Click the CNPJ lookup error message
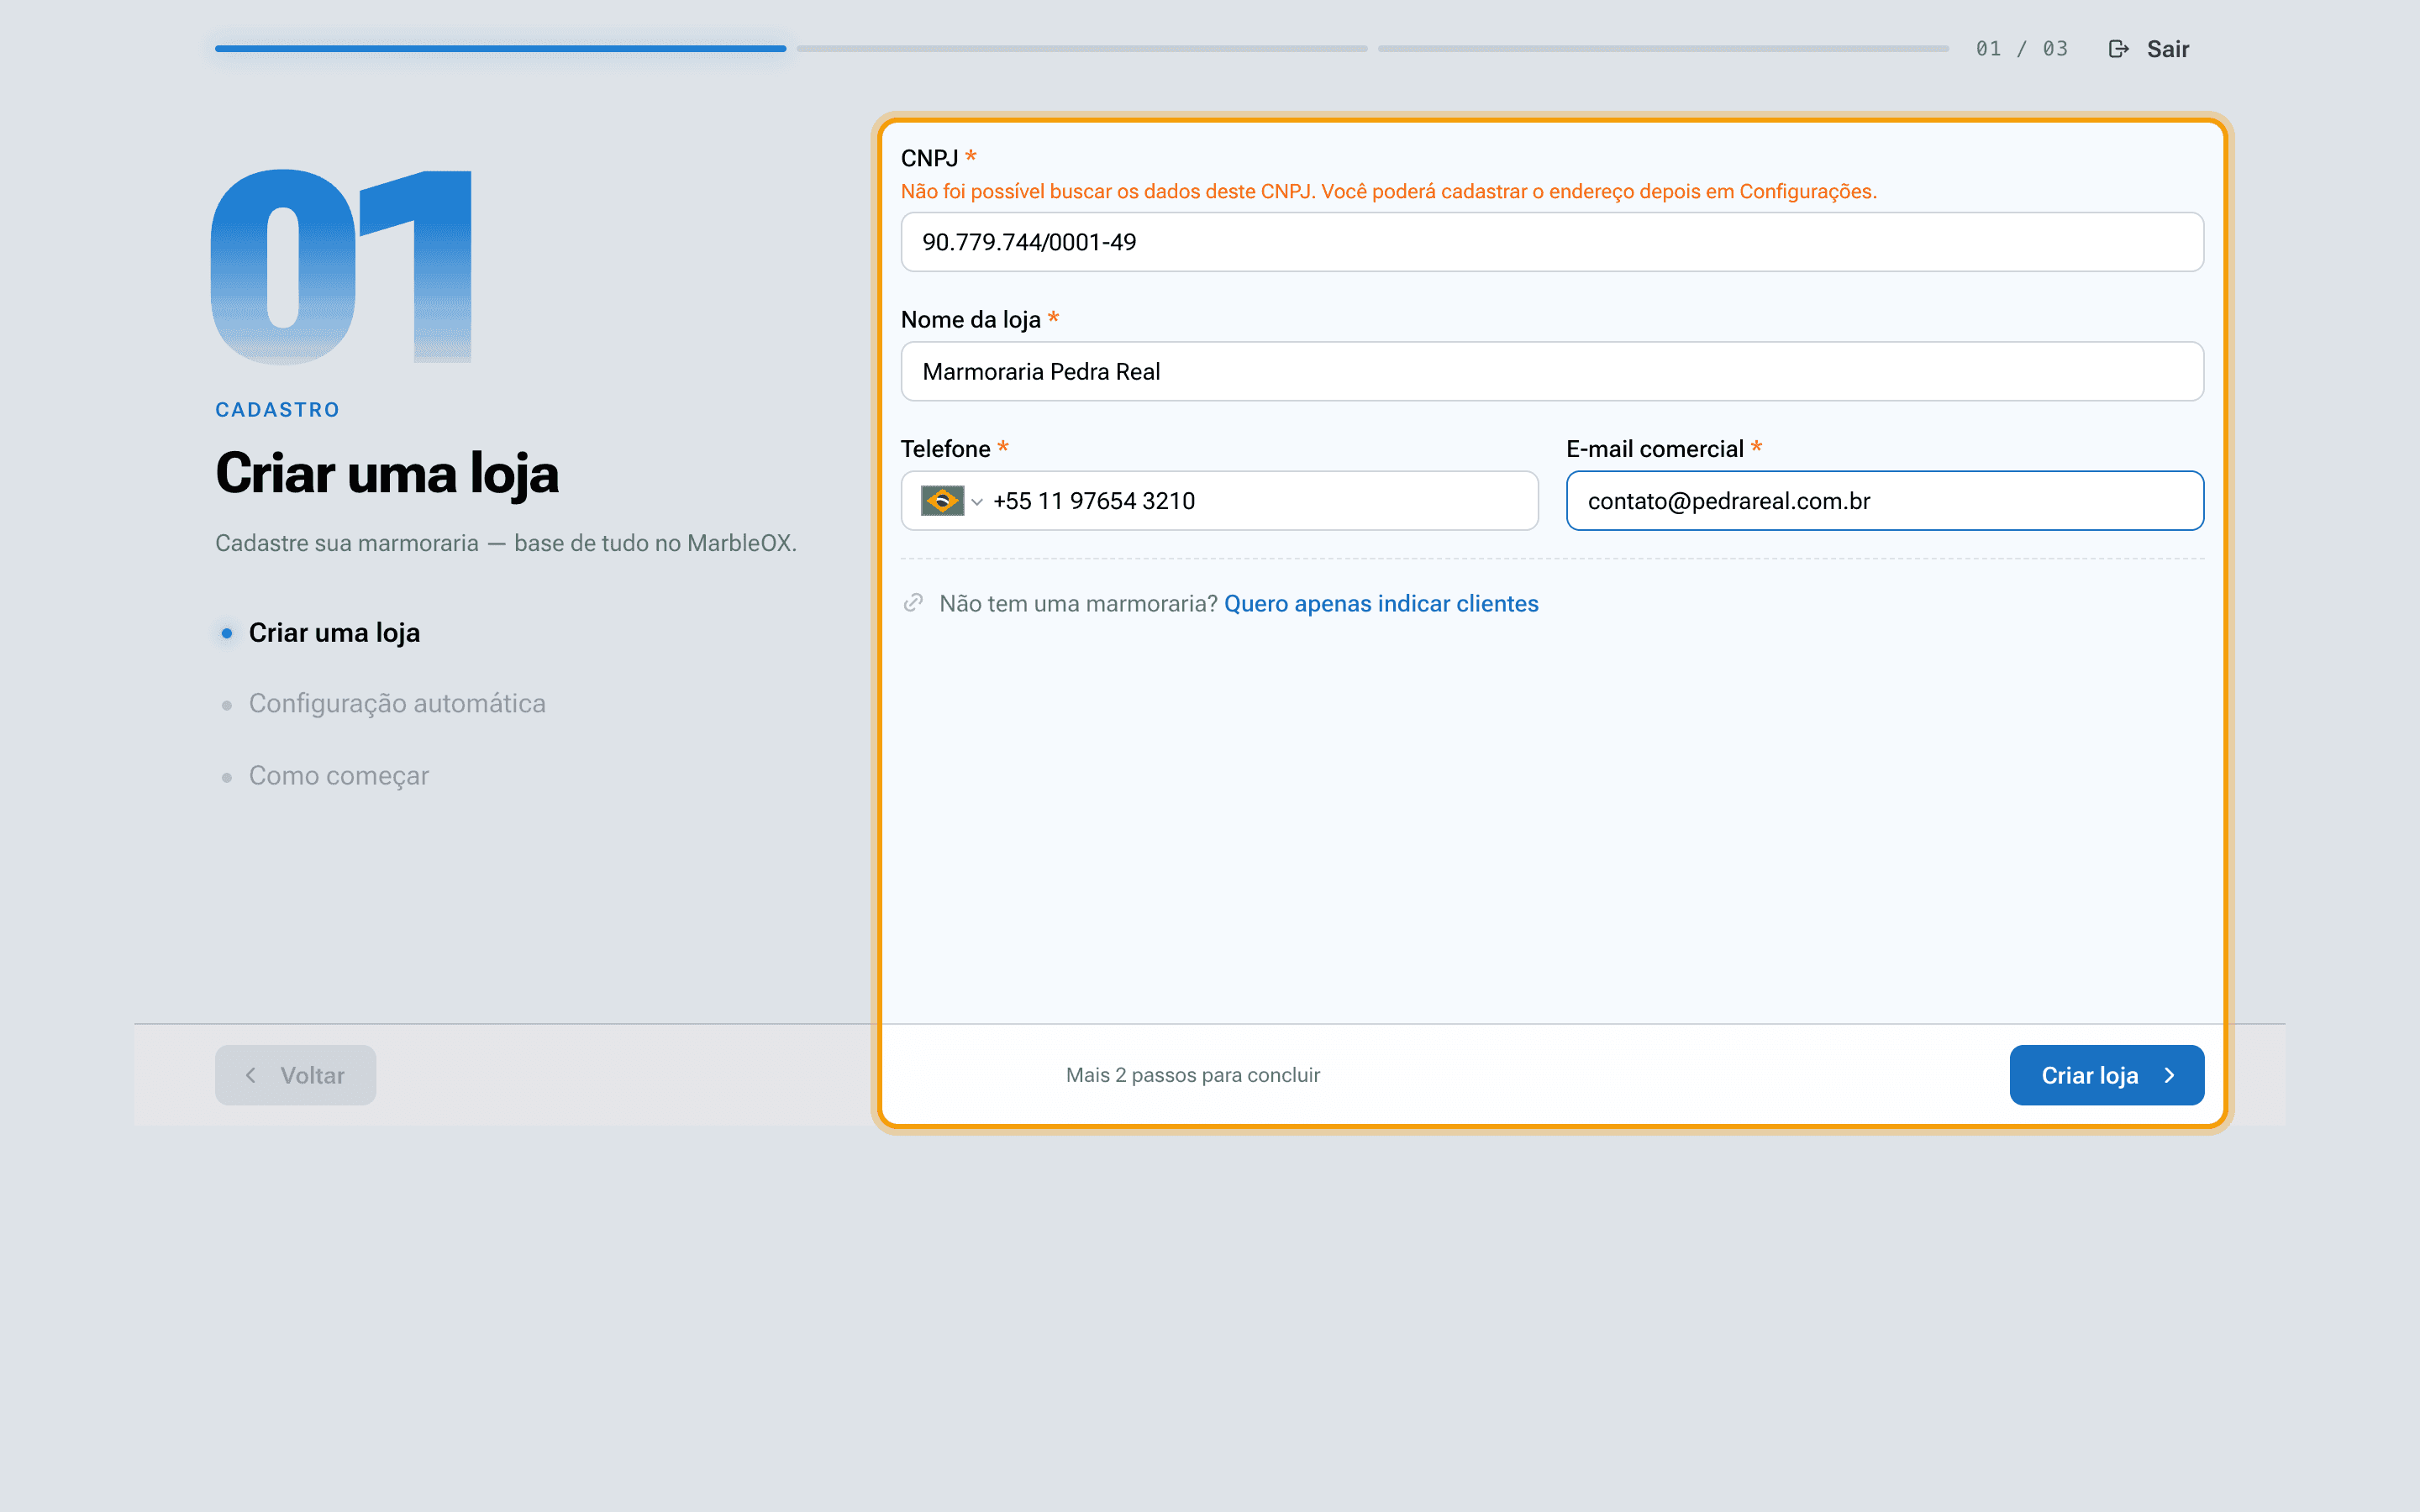This screenshot has height=1512, width=2420. click(1388, 192)
